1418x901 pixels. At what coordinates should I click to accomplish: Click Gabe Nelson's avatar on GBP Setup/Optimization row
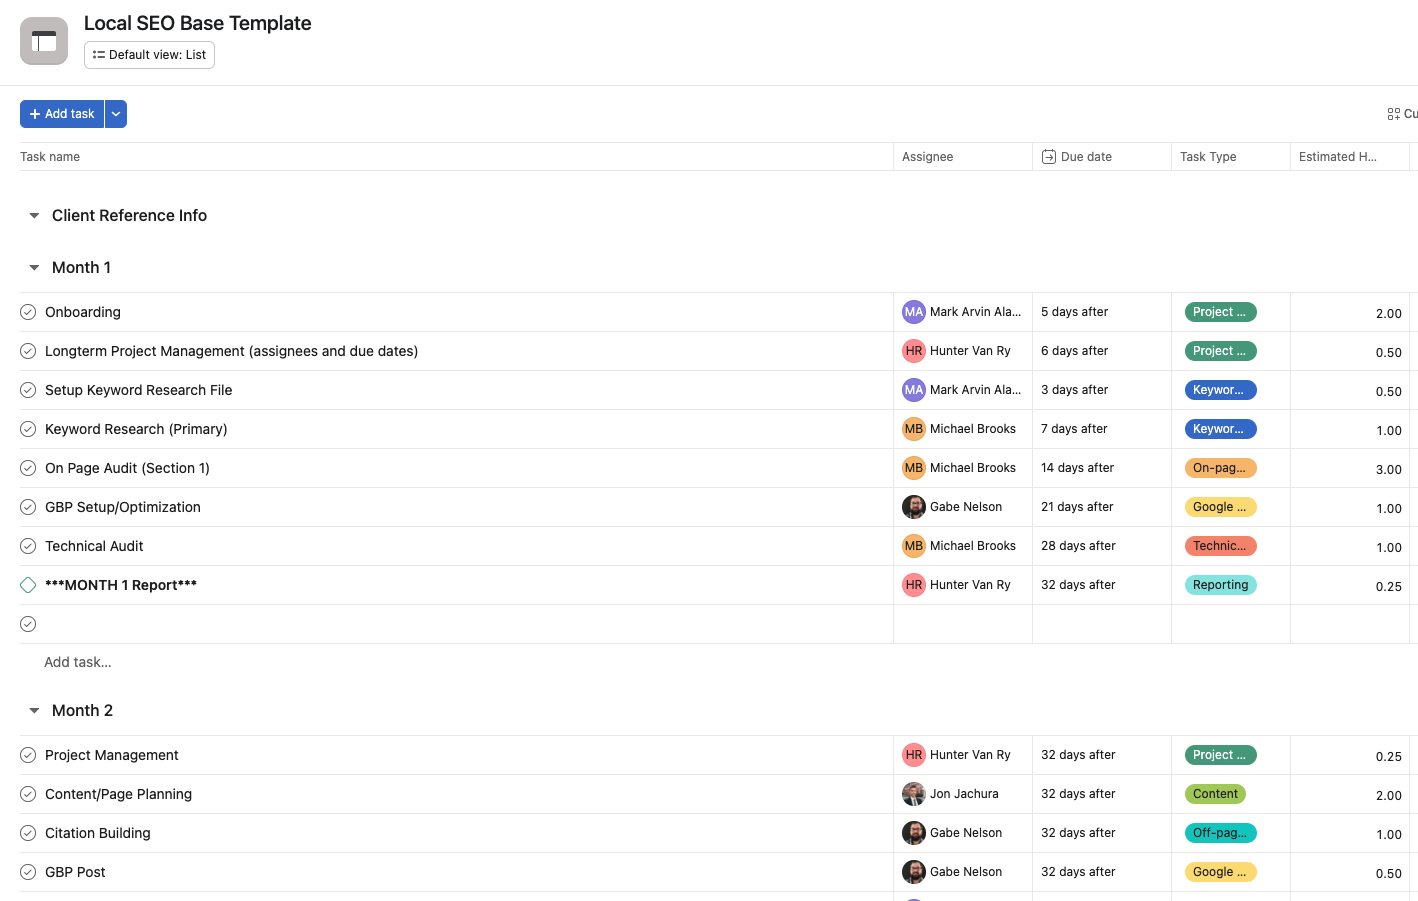click(914, 507)
